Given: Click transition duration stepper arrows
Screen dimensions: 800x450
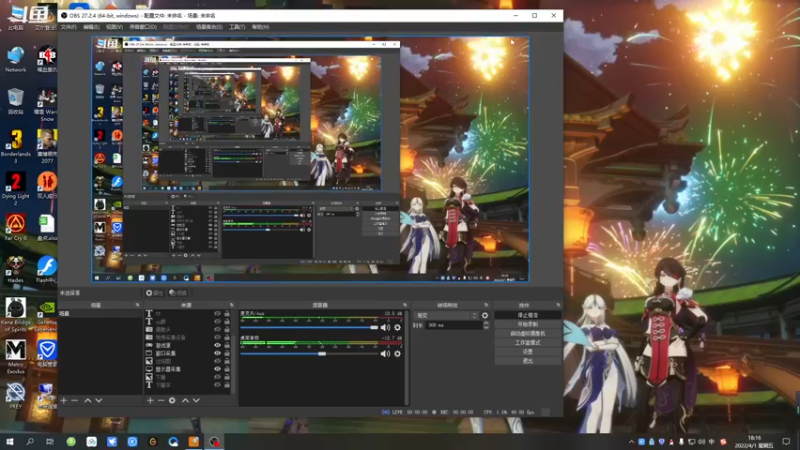Looking at the screenshot, I should coord(486,325).
